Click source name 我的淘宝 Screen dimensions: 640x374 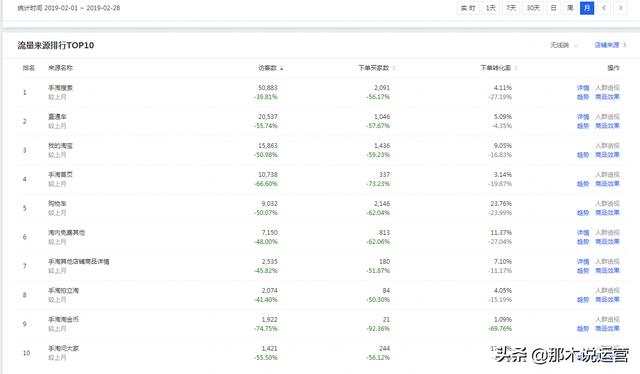point(60,146)
